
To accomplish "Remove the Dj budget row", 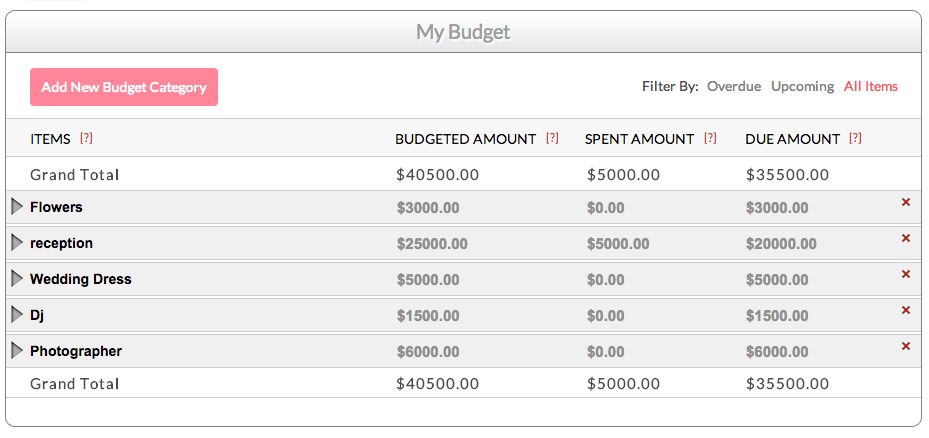I will click(906, 310).
